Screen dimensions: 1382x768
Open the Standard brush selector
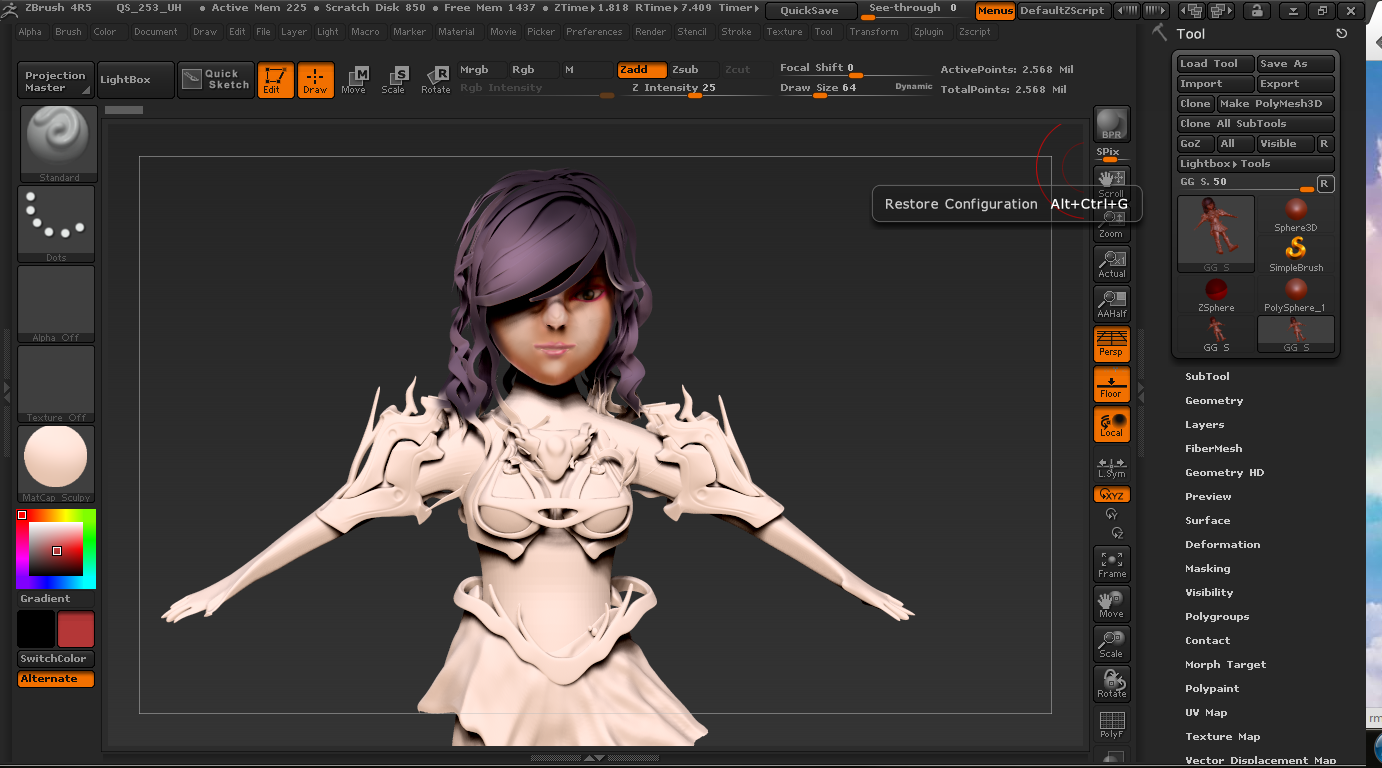point(58,144)
